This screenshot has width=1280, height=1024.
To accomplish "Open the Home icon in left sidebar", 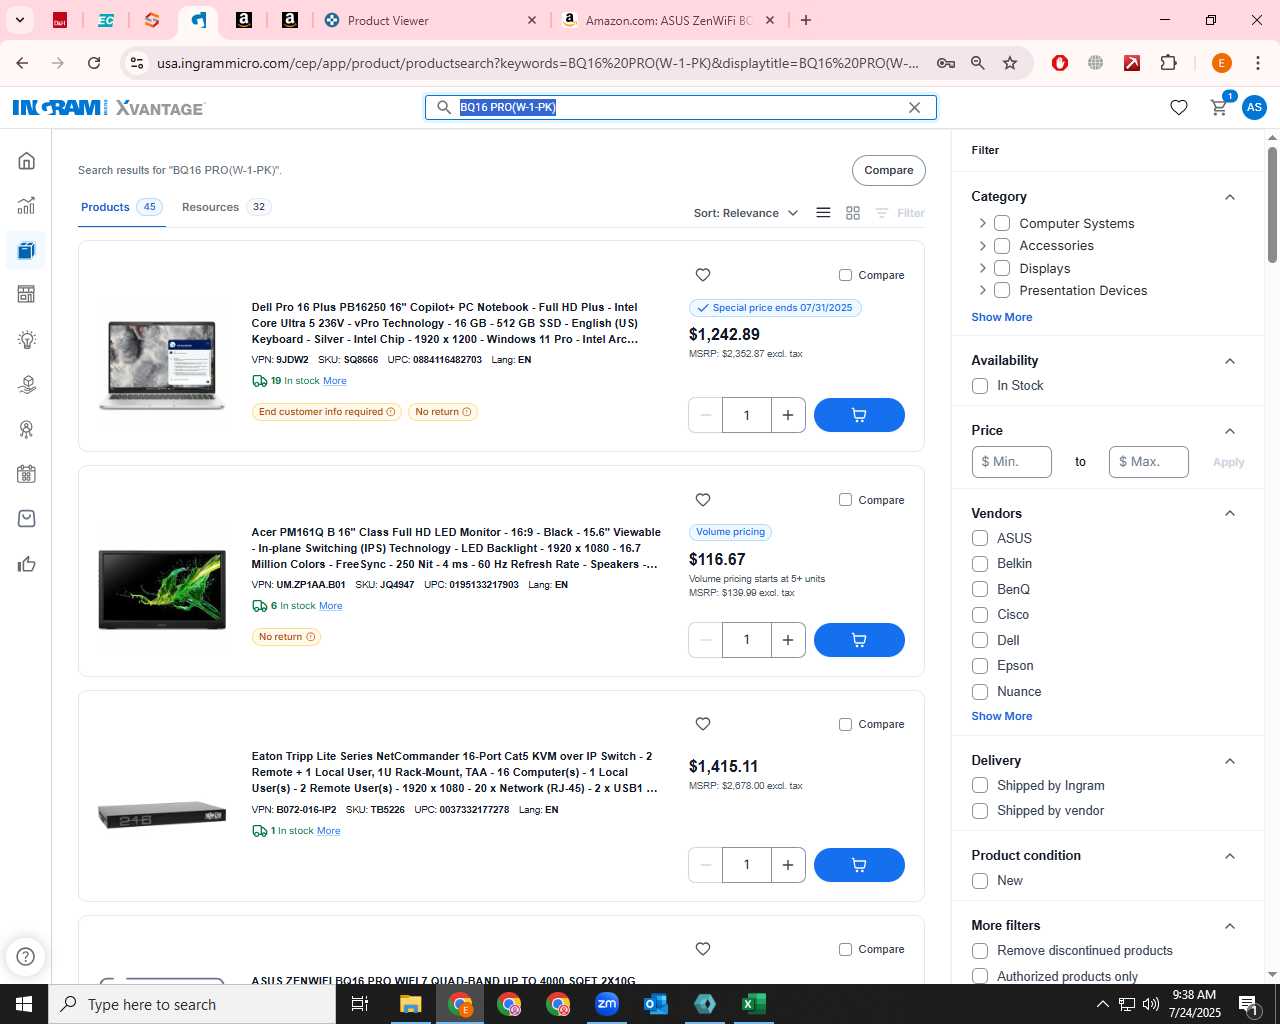I will [x=27, y=161].
